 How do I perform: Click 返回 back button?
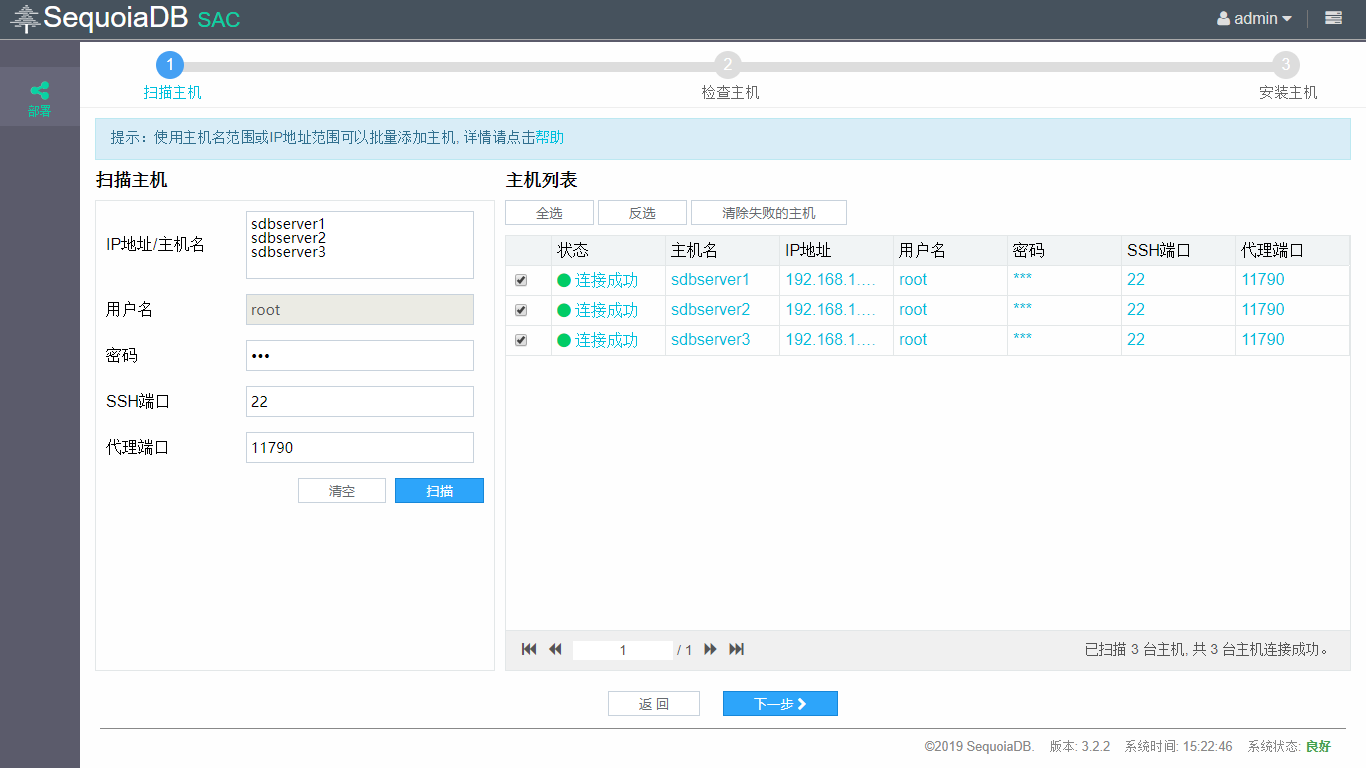(654, 704)
